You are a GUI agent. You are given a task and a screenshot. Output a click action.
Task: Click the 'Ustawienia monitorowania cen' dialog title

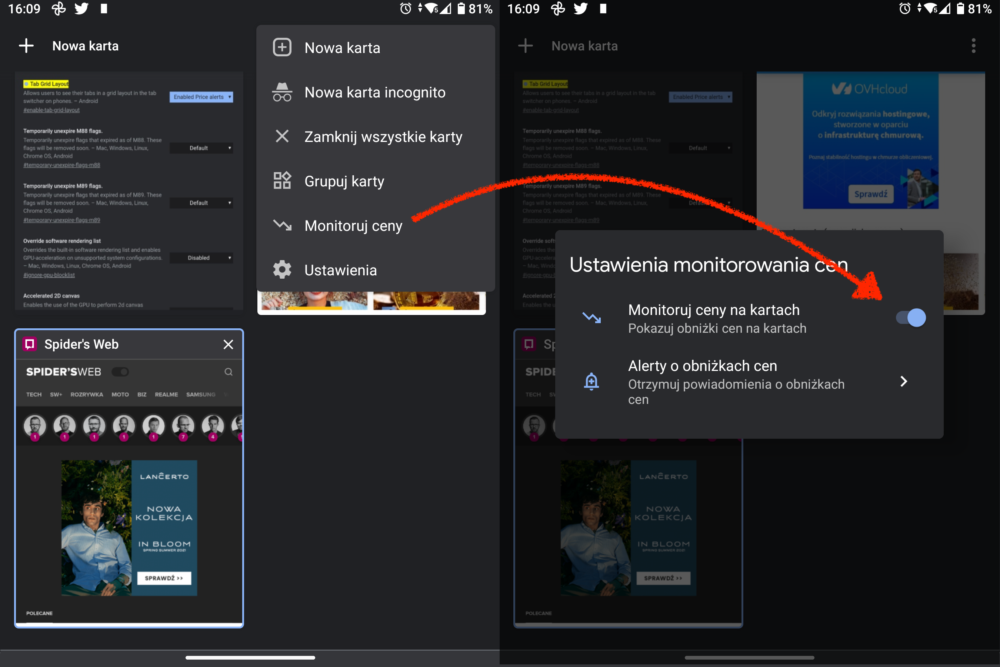pyautogui.click(x=709, y=265)
